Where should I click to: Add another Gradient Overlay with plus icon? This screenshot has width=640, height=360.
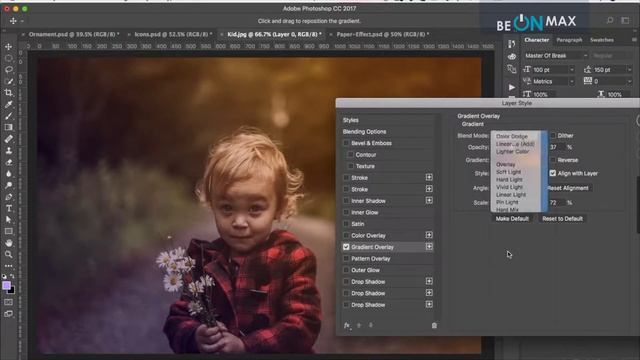tap(429, 247)
